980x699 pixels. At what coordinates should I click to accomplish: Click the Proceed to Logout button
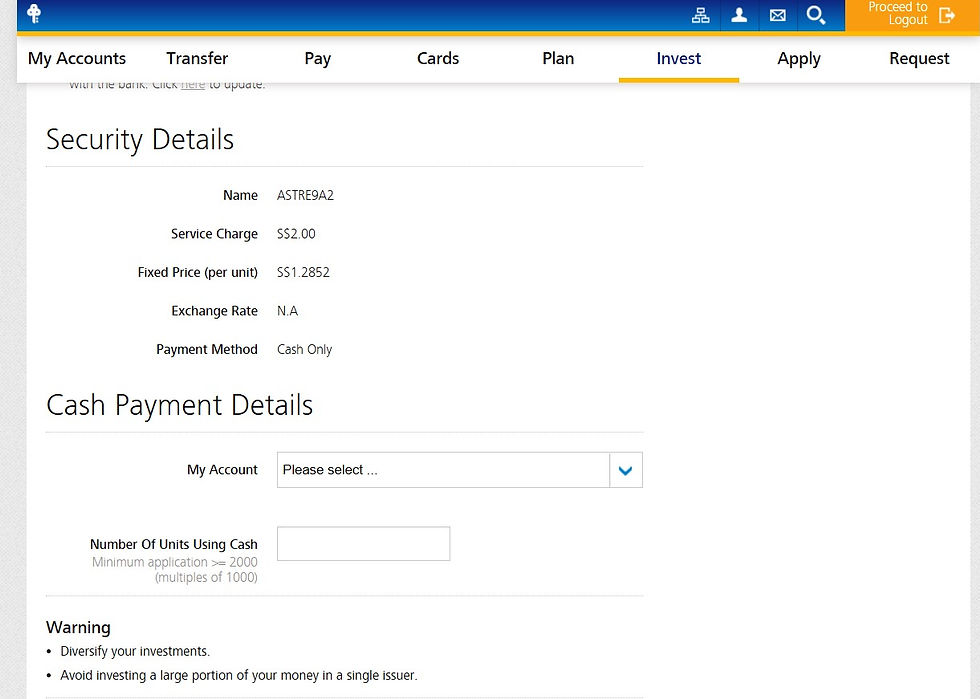[912, 15]
